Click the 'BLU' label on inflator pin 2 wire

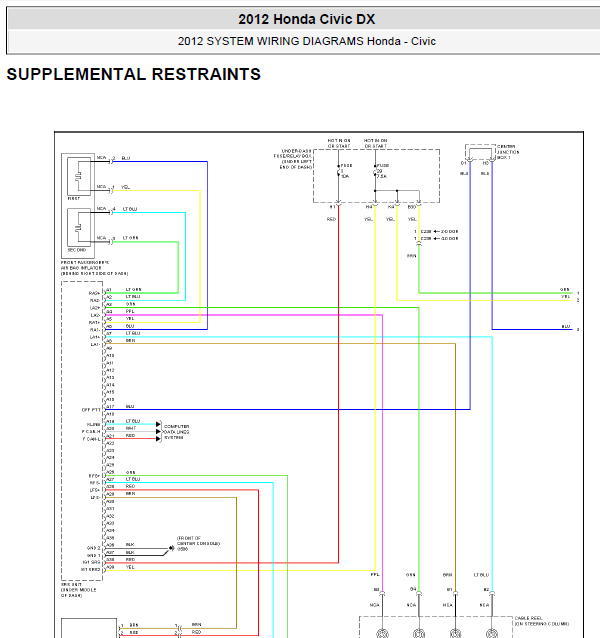(x=126, y=158)
